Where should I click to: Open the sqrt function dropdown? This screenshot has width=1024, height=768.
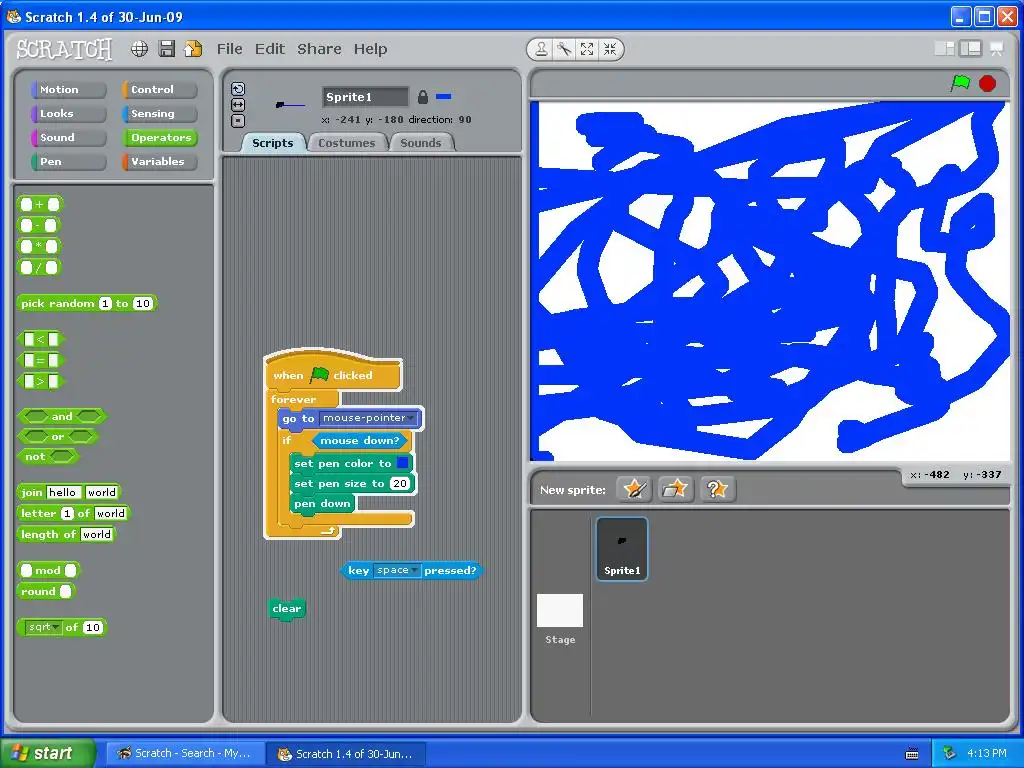pyautogui.click(x=43, y=628)
